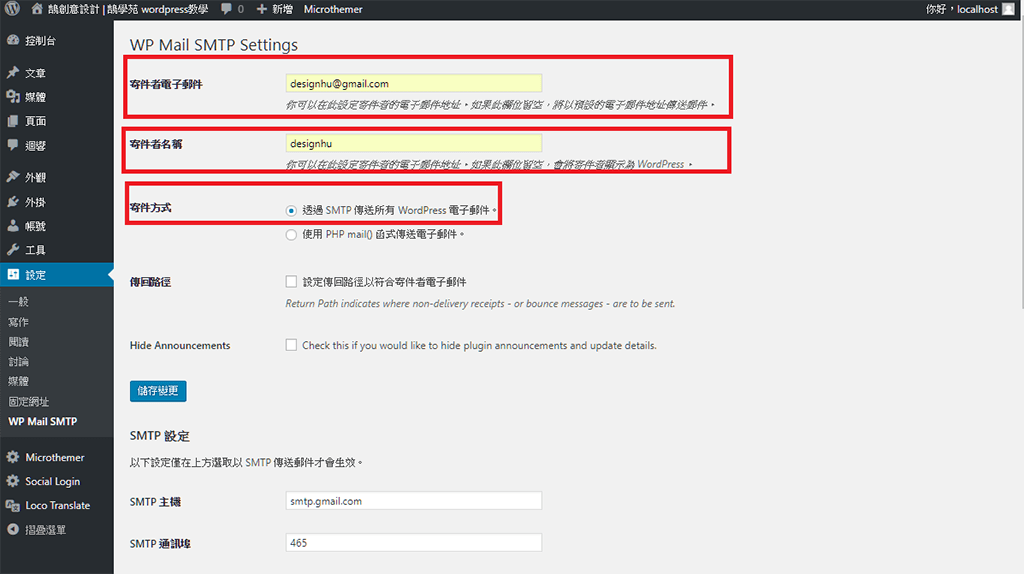Click the home icon beside the site name
The image size is (1024, 574).
coord(37,9)
